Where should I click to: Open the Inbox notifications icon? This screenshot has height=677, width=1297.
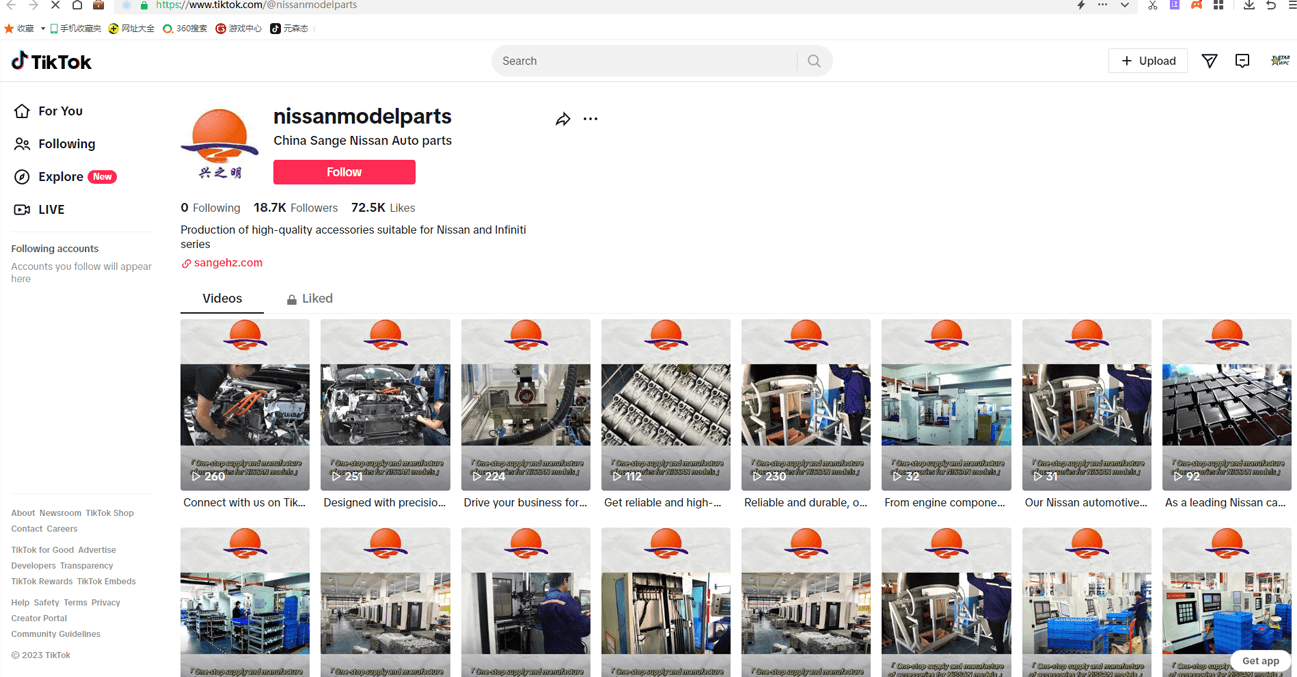pyautogui.click(x=1242, y=61)
